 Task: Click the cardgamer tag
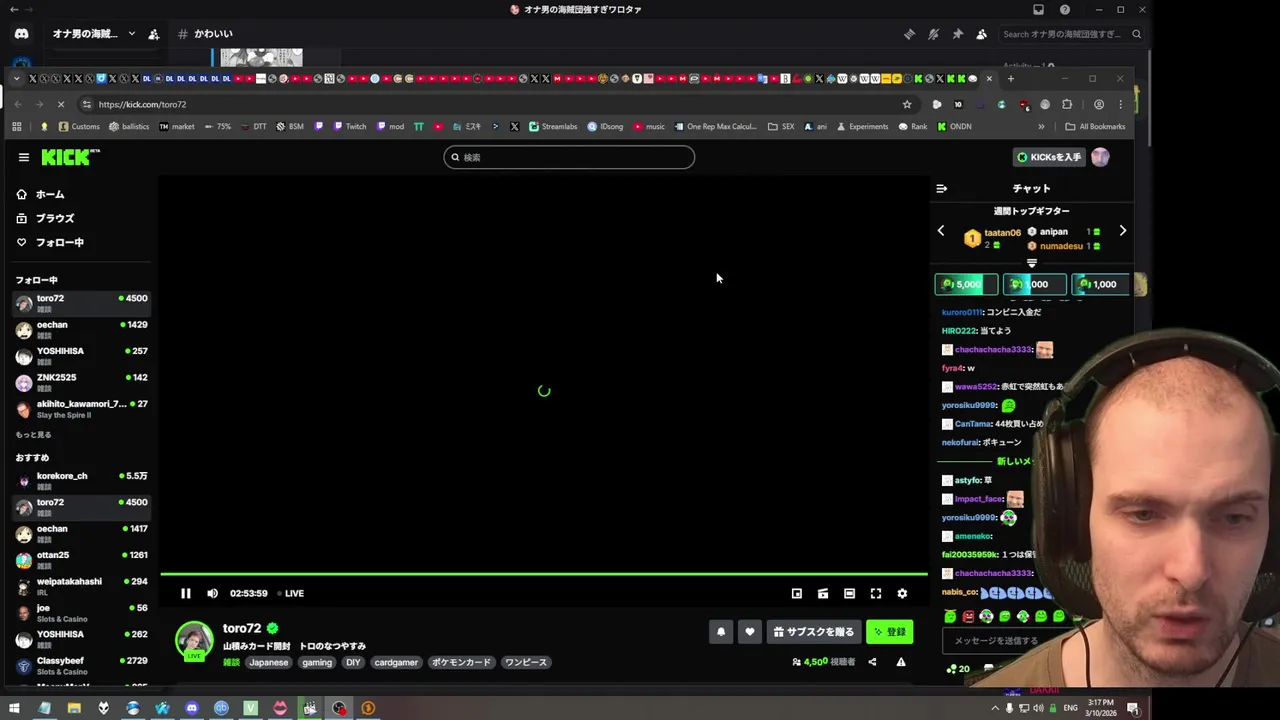point(396,662)
